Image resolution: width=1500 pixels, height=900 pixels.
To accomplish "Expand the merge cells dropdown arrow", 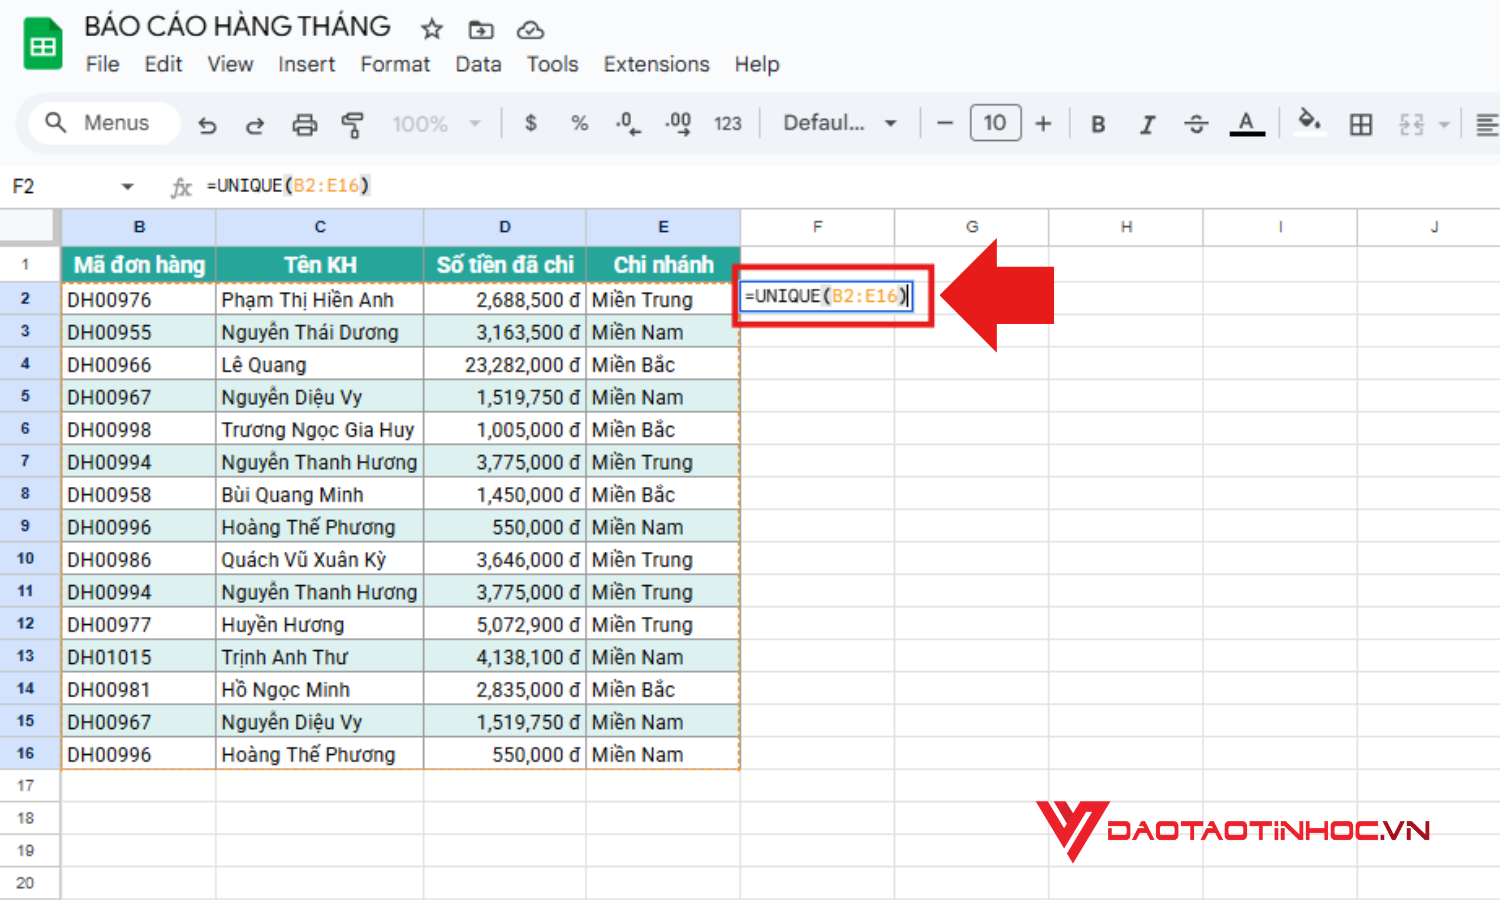I will tap(1444, 125).
